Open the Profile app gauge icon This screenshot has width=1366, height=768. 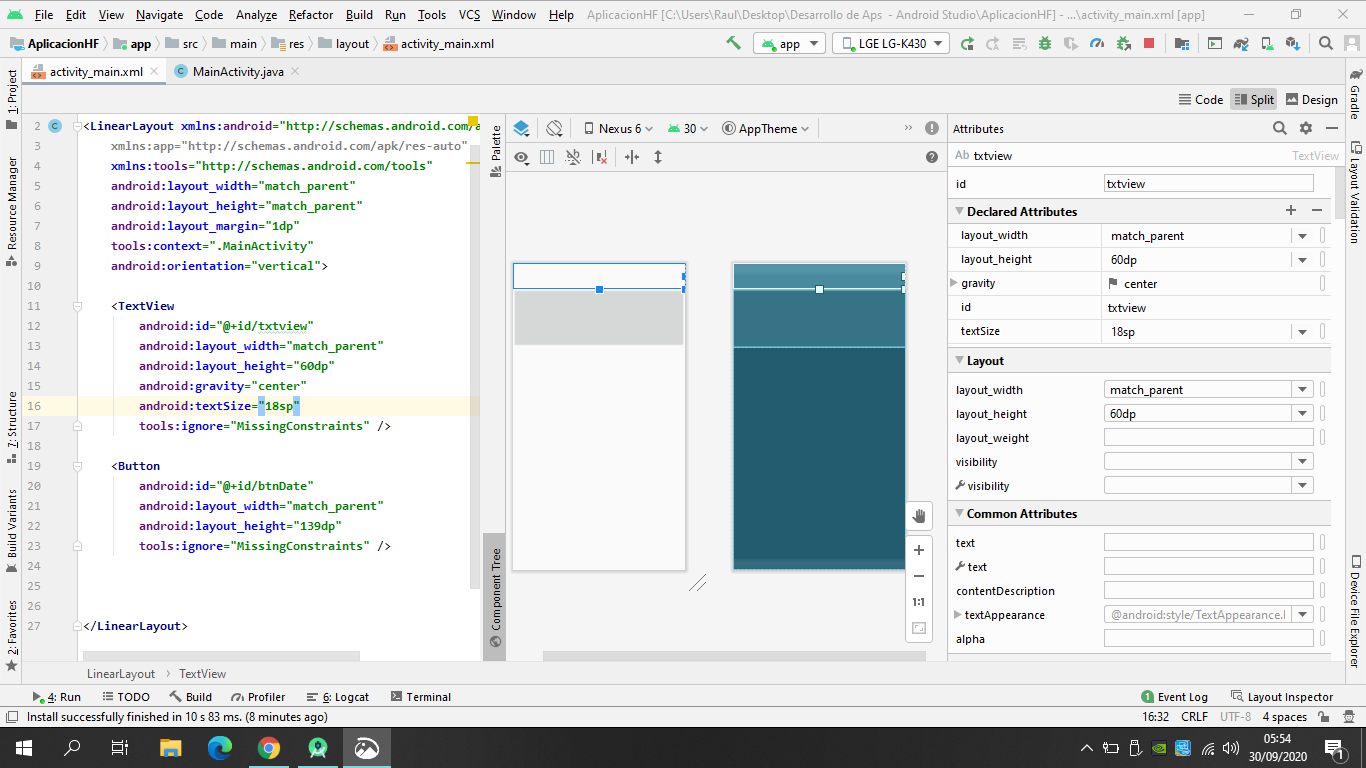(1097, 43)
